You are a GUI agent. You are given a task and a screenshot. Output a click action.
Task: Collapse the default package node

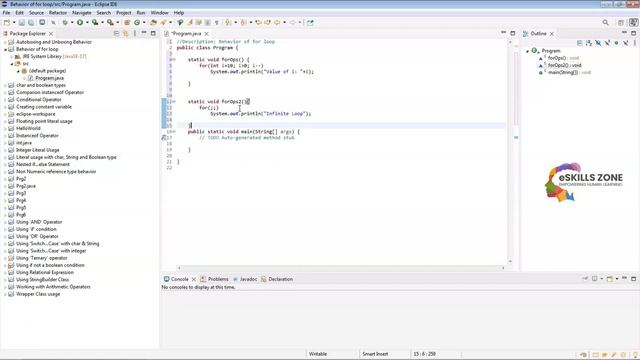[x=18, y=71]
